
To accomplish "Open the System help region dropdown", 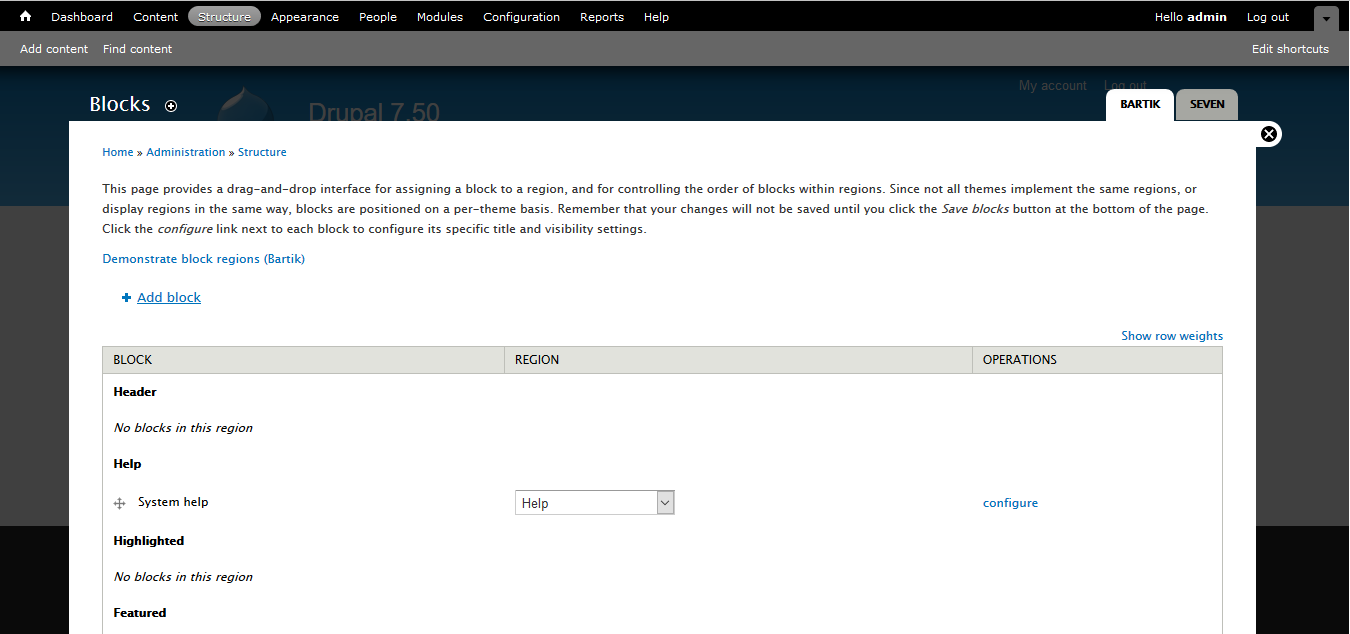I will tap(595, 503).
